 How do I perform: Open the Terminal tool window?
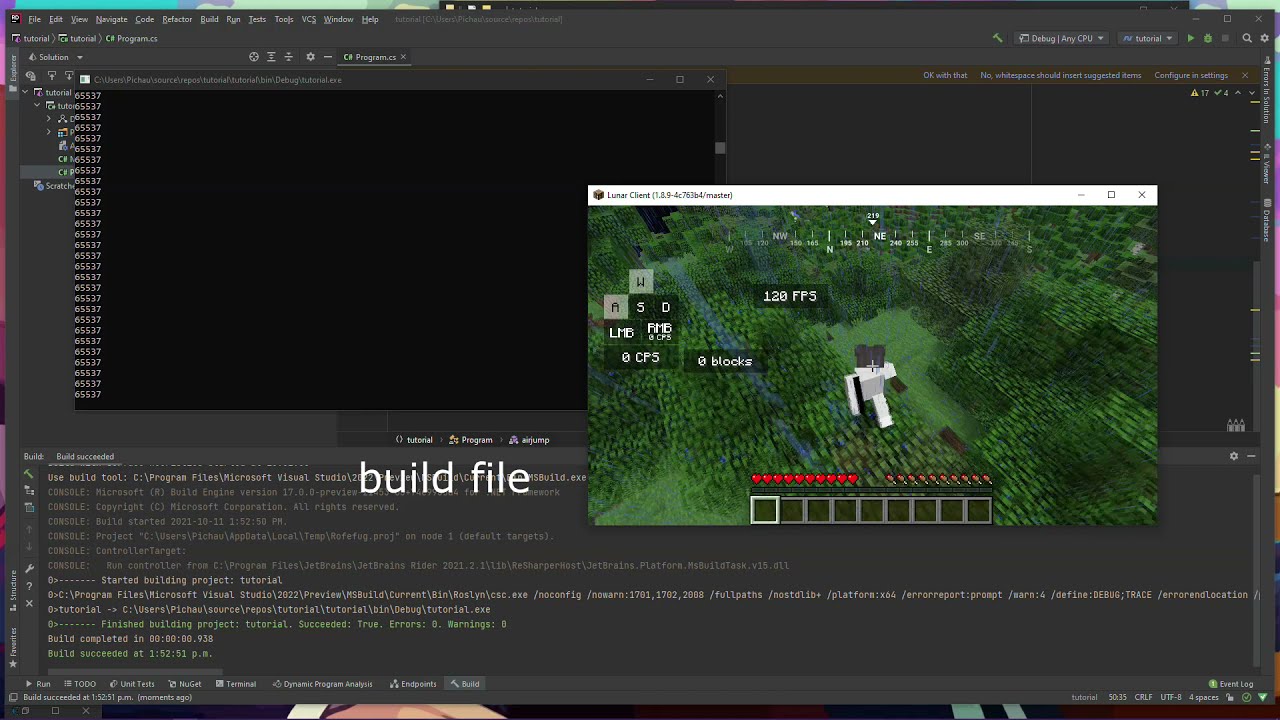pyautogui.click(x=235, y=684)
